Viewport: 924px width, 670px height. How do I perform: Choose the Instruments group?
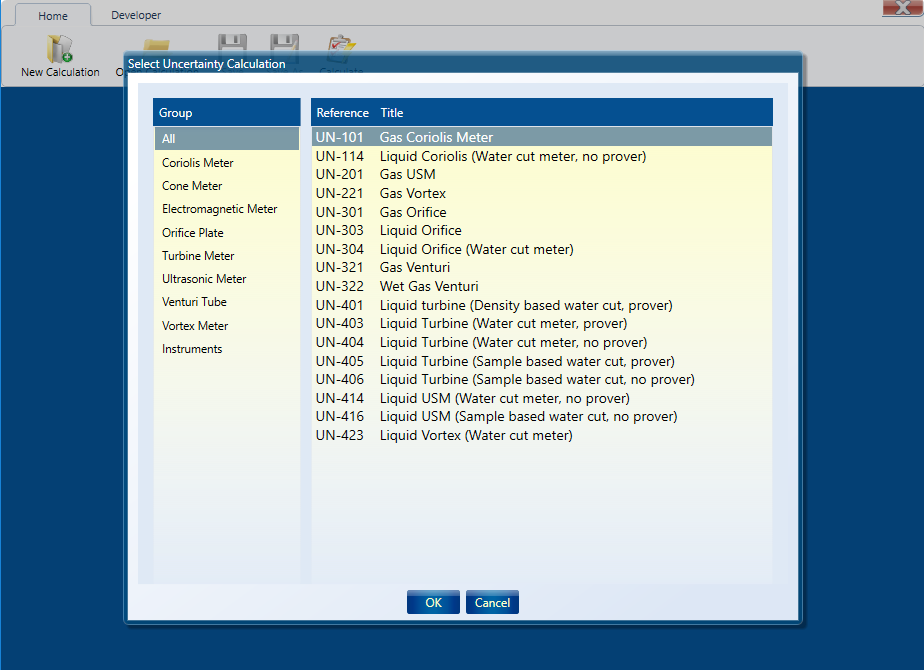(227, 349)
